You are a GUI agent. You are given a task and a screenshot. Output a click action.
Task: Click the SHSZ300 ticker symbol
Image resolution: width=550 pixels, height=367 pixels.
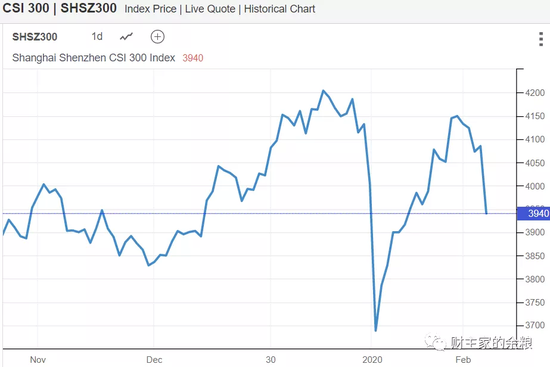[35, 37]
